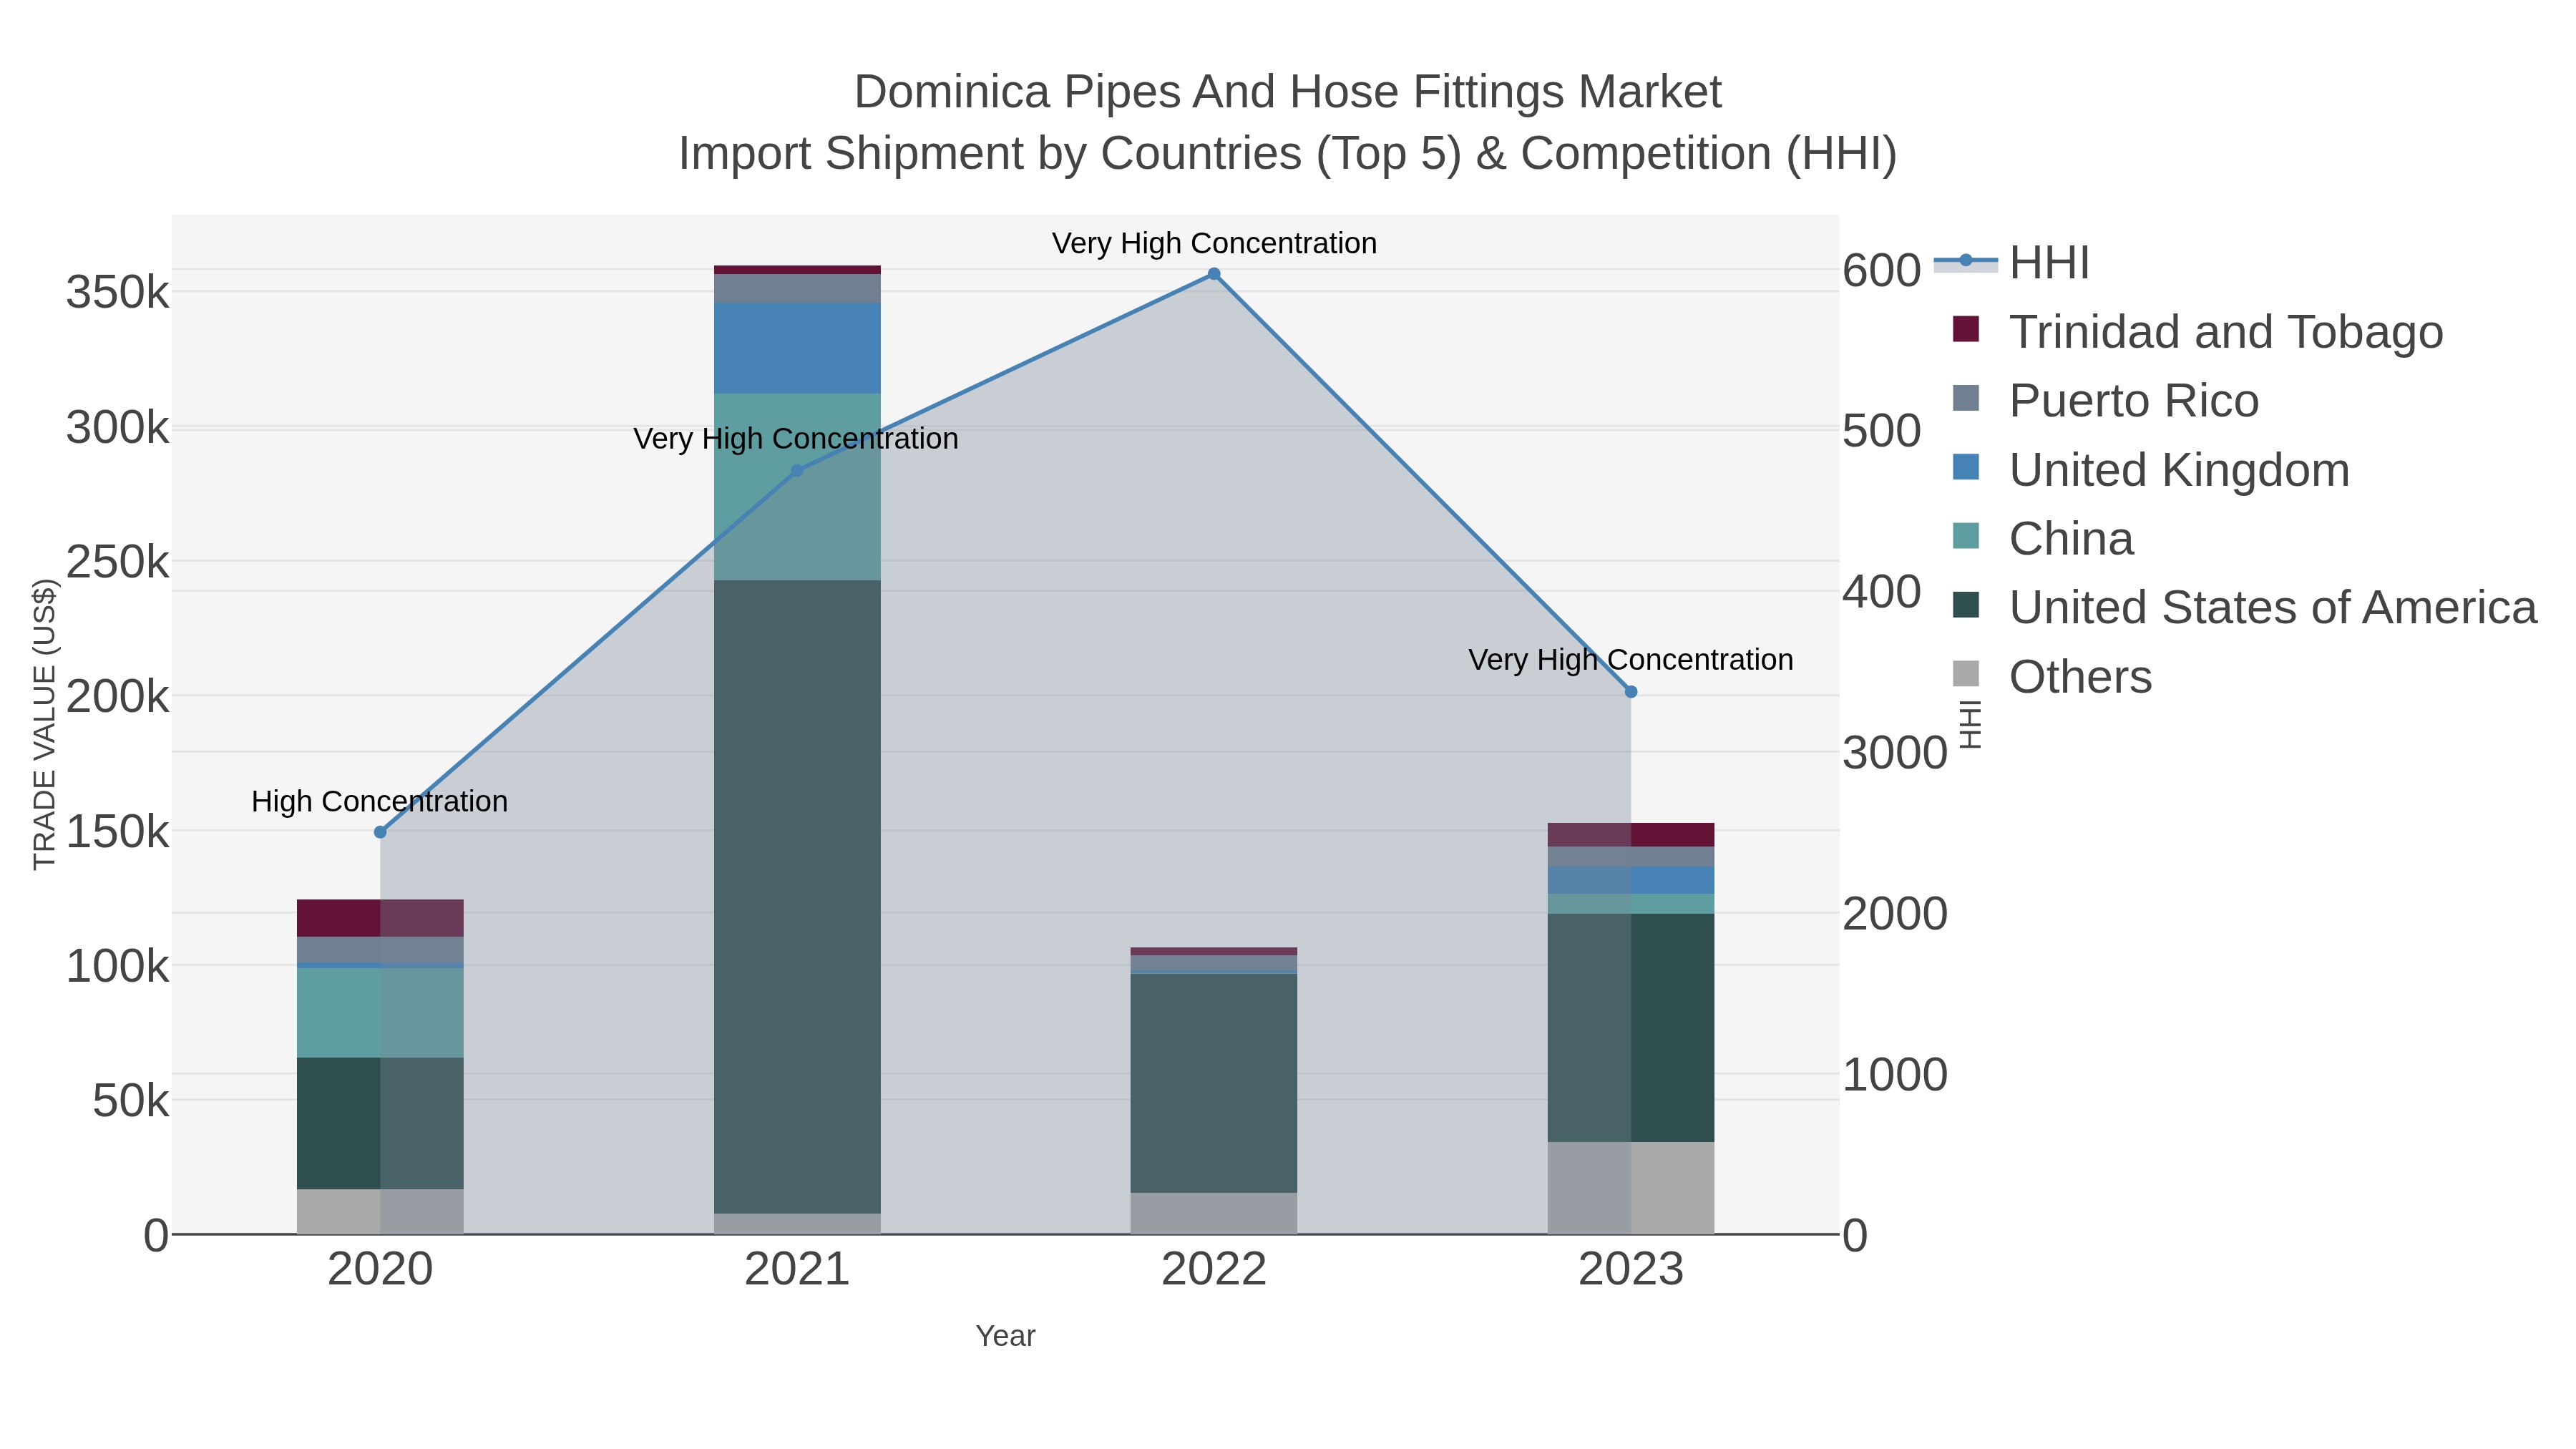The image size is (2576, 1449).
Task: Click the 2021 Puerto Rico bar segment
Action: pyautogui.click(x=797, y=288)
